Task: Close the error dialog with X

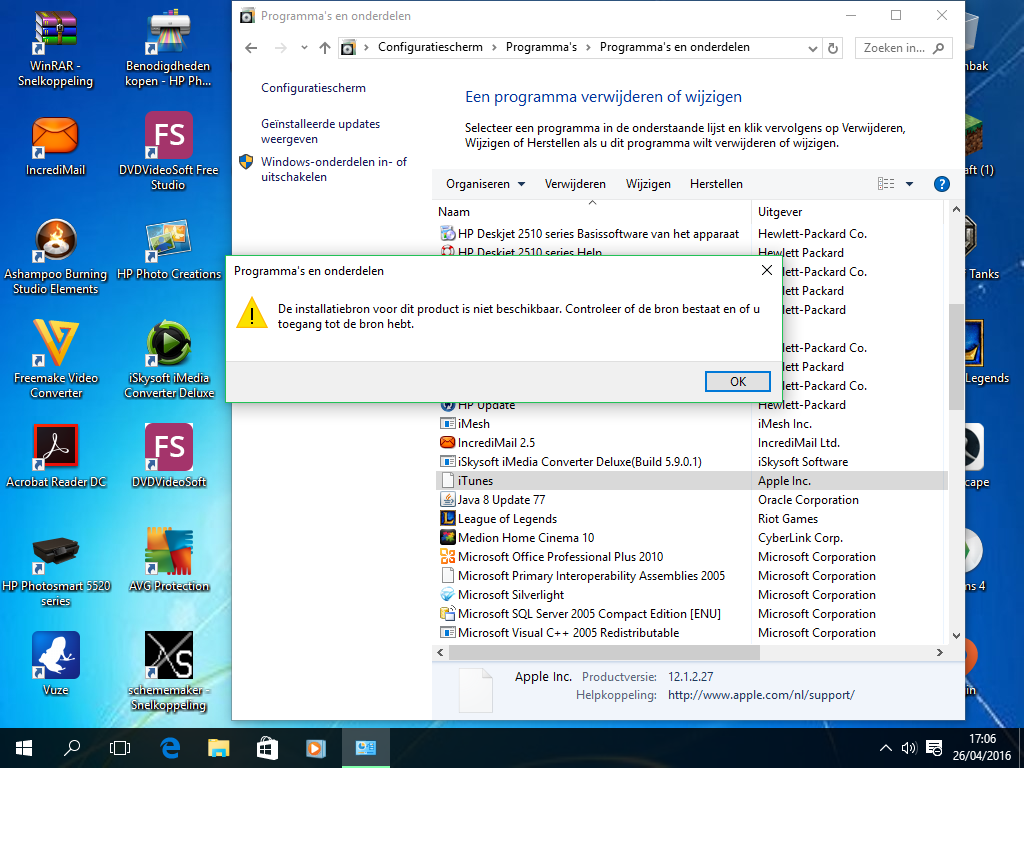Action: click(x=767, y=270)
